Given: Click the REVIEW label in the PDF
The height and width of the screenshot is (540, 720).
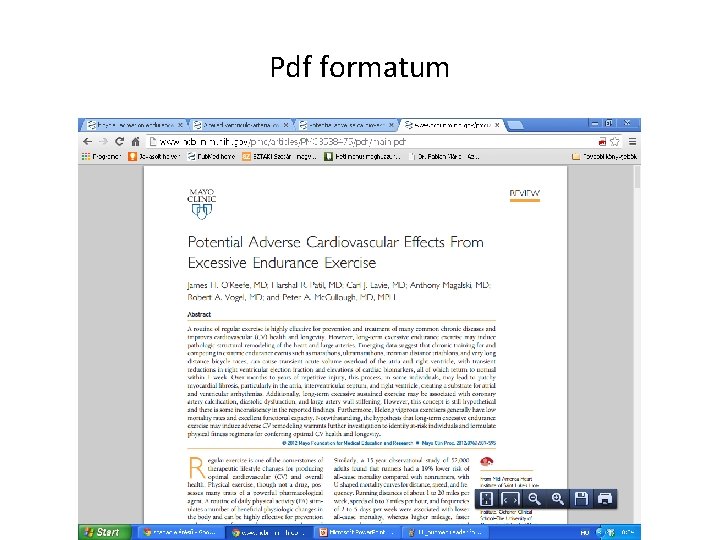Looking at the screenshot, I should click(x=525, y=193).
